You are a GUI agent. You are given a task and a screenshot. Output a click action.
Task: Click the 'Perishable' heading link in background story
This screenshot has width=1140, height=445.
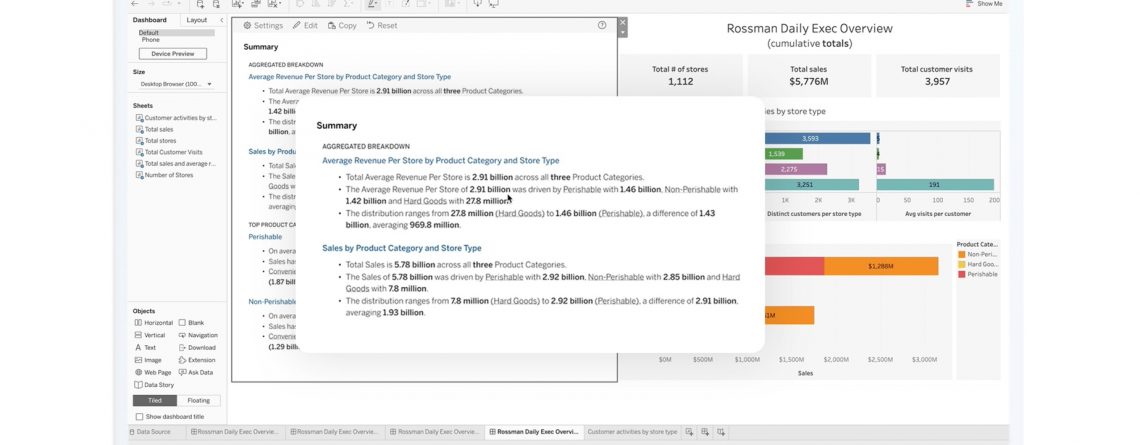[265, 237]
